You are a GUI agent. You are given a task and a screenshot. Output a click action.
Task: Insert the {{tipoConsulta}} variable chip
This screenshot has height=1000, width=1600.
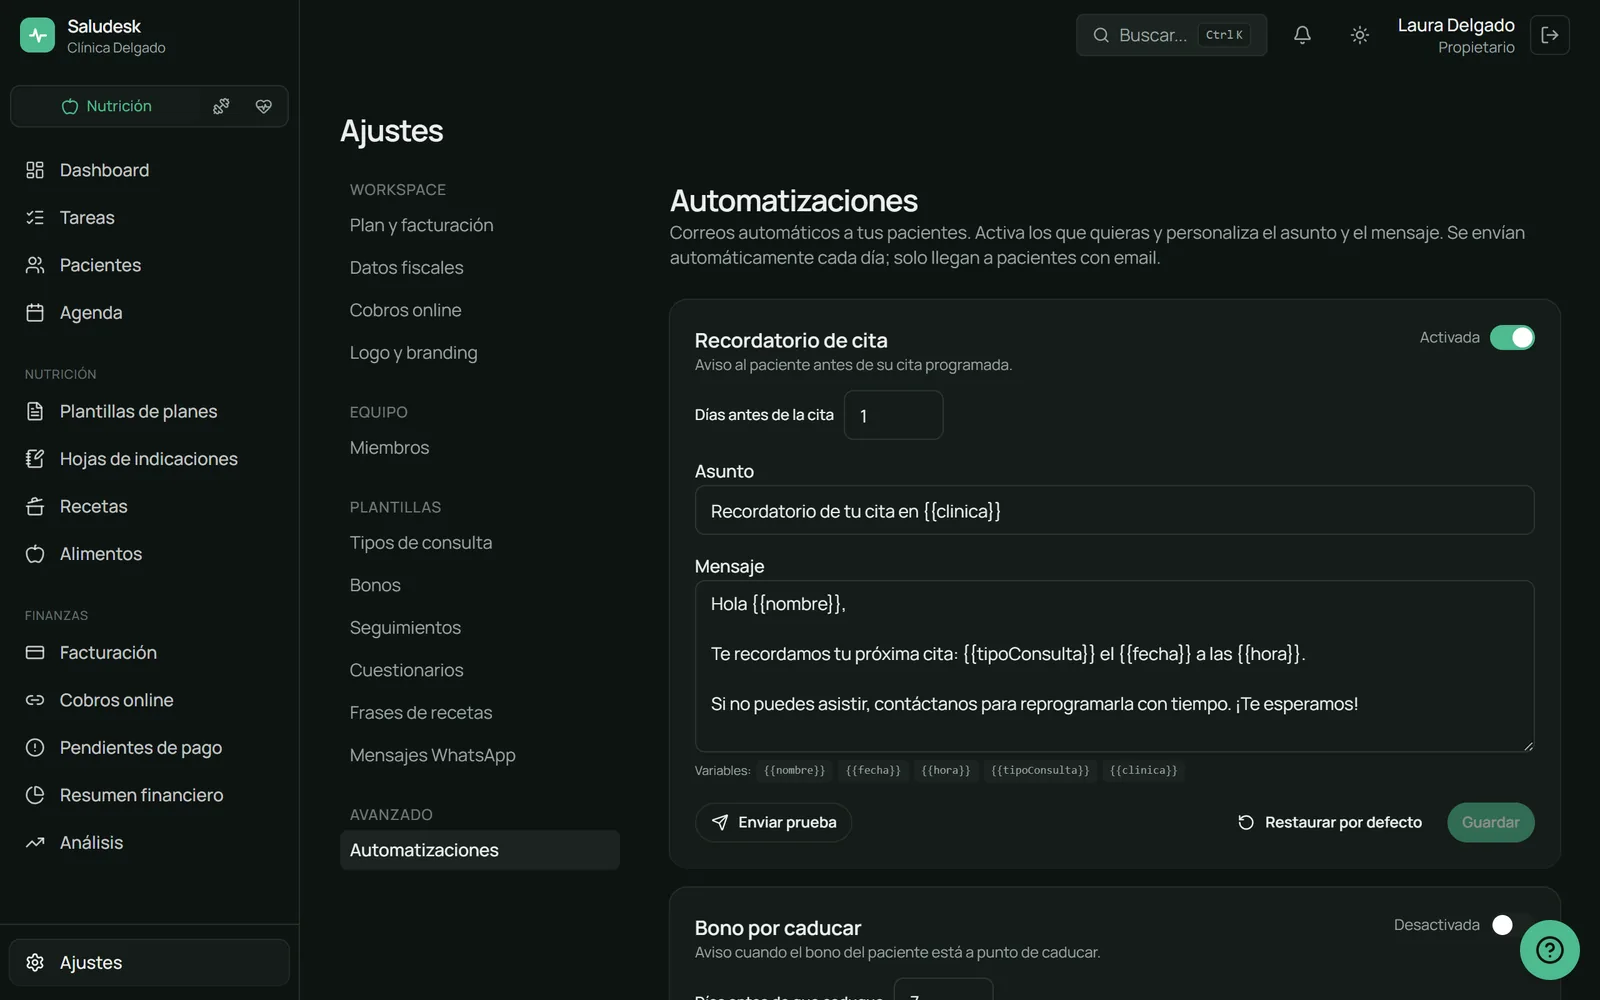click(1040, 770)
